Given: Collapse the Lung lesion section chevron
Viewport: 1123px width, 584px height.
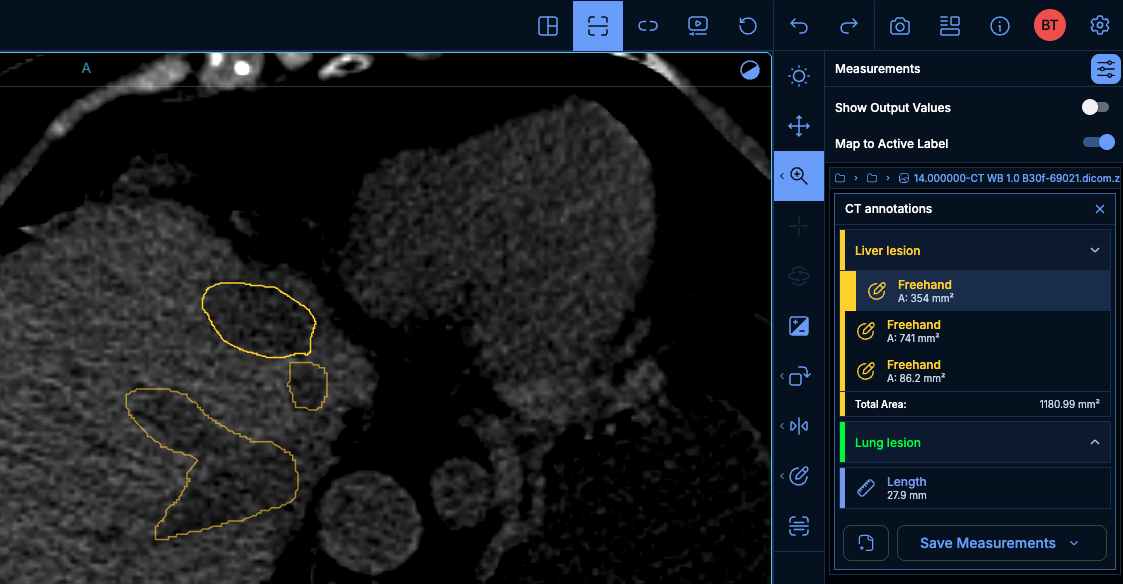Looking at the screenshot, I should tap(1095, 443).
